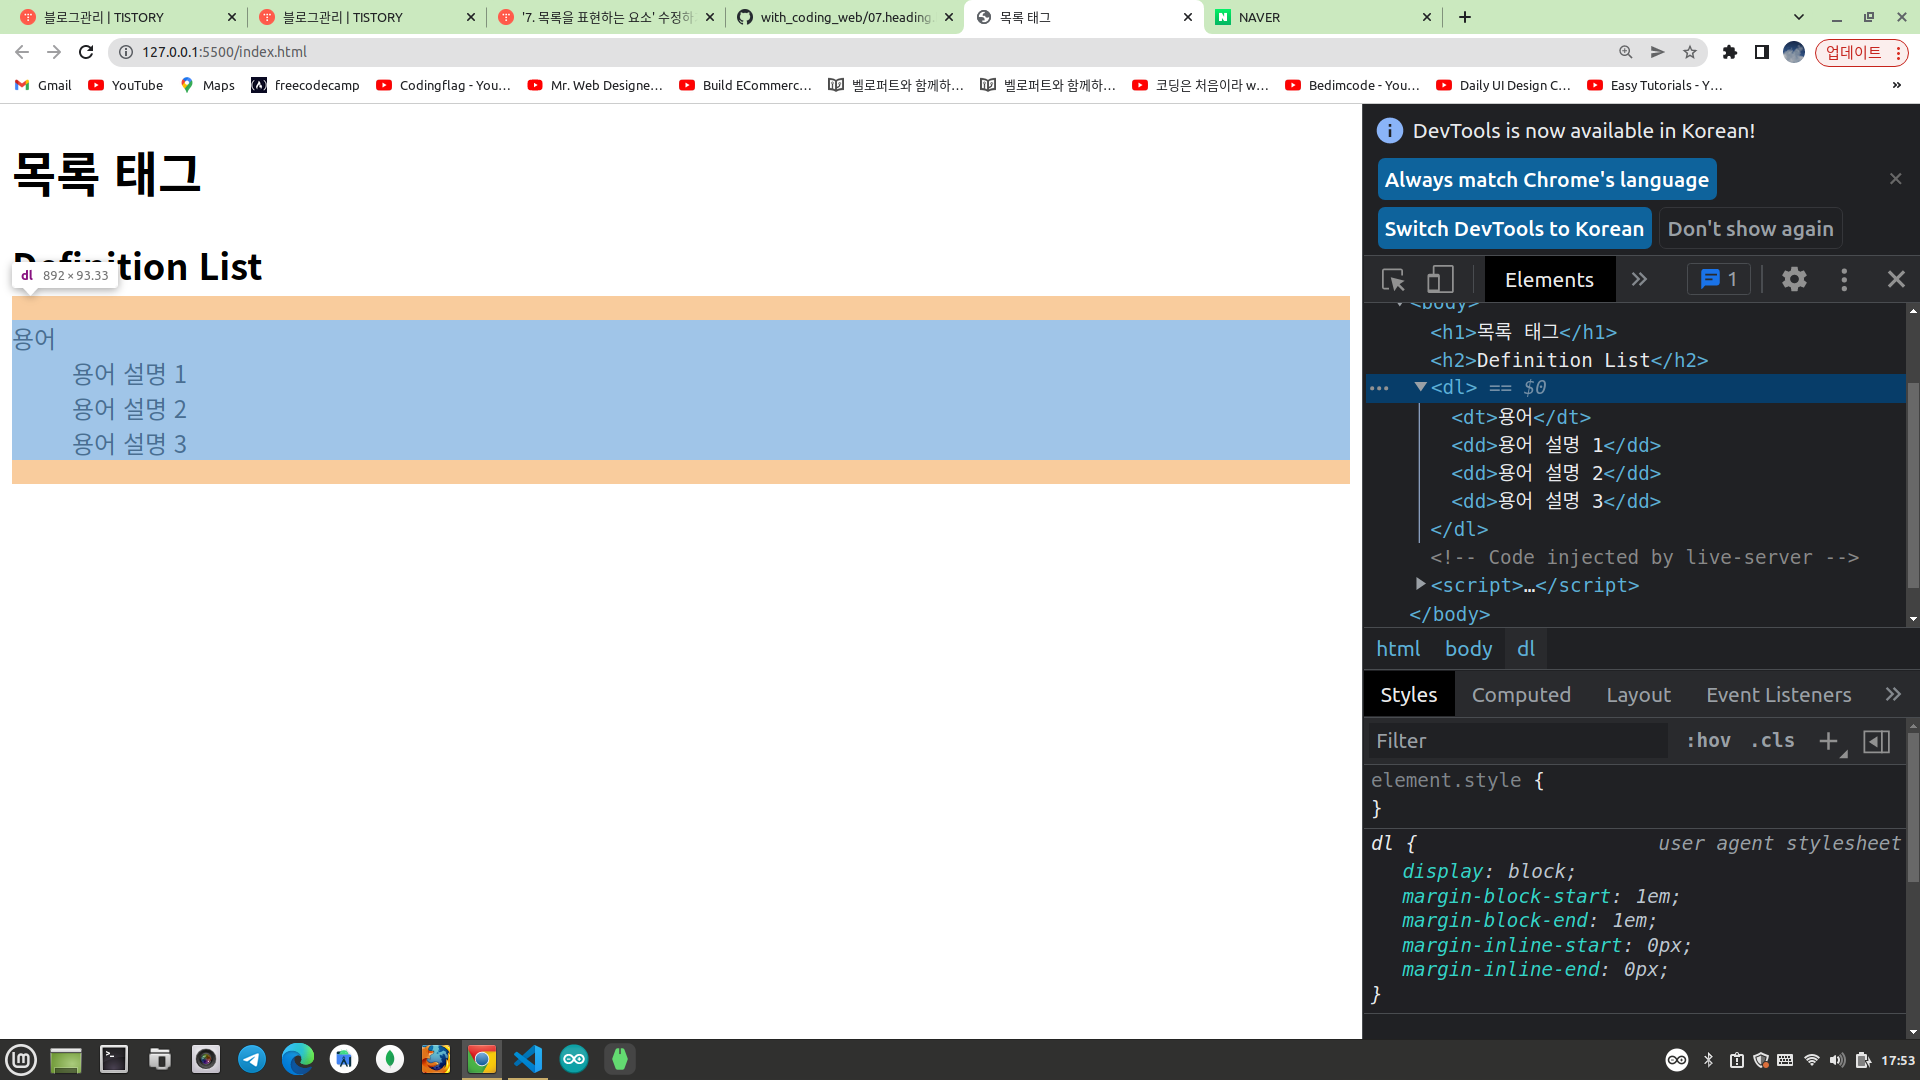Focus the styles Filter field

point(1516,740)
